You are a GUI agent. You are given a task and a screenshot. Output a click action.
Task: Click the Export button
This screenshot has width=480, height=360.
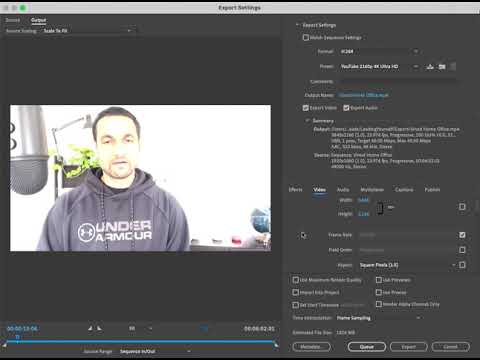[408, 347]
